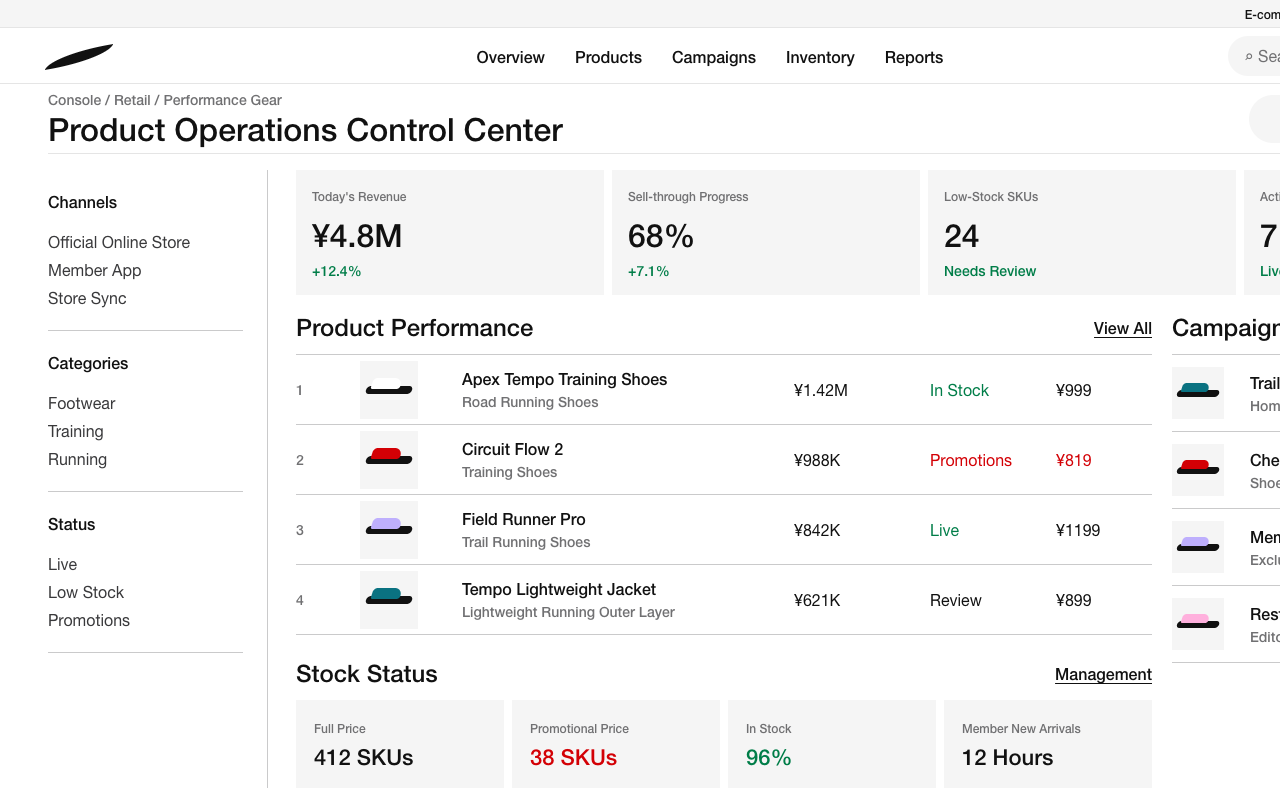This screenshot has width=1280, height=800.
Task: Open the Inventory navigation tab
Action: [820, 57]
